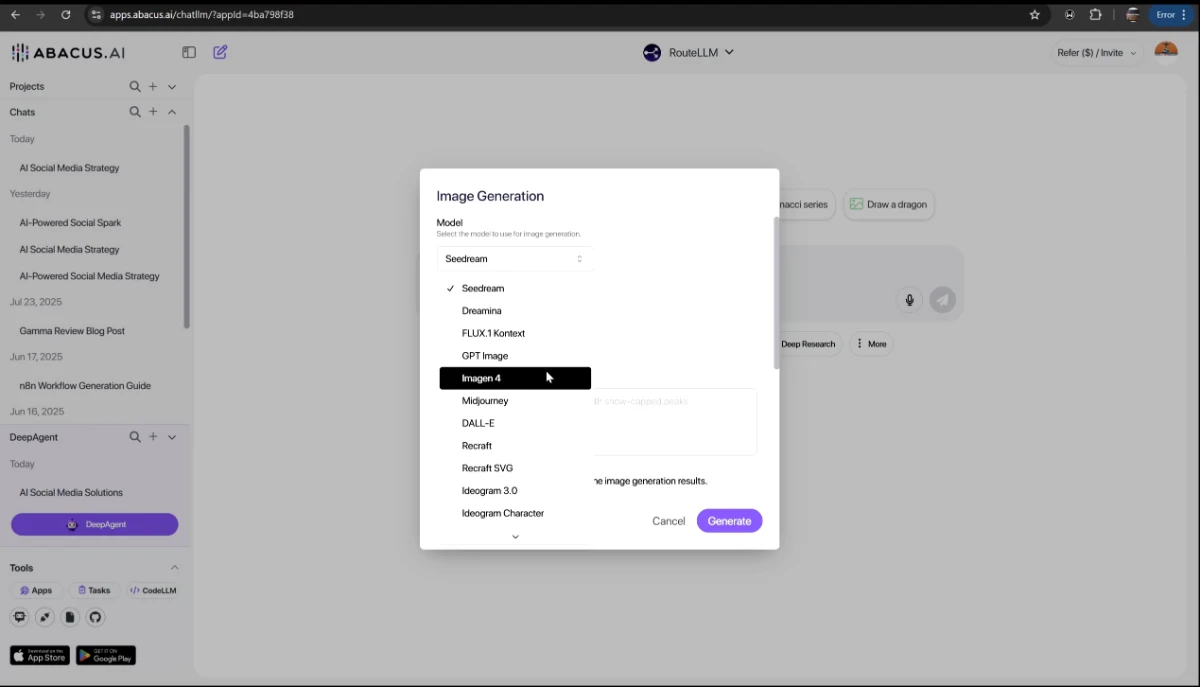Click the Error menu button in Chrome

click(x=1171, y=15)
